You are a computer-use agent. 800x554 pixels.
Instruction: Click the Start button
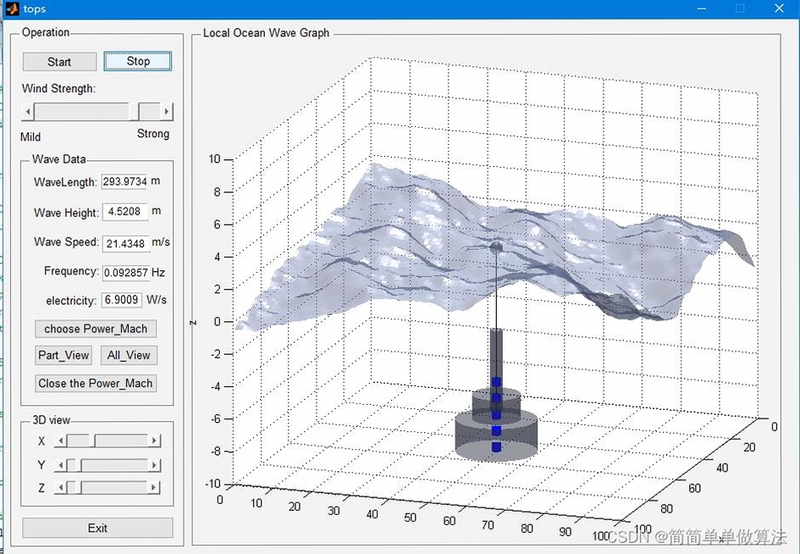click(59, 62)
